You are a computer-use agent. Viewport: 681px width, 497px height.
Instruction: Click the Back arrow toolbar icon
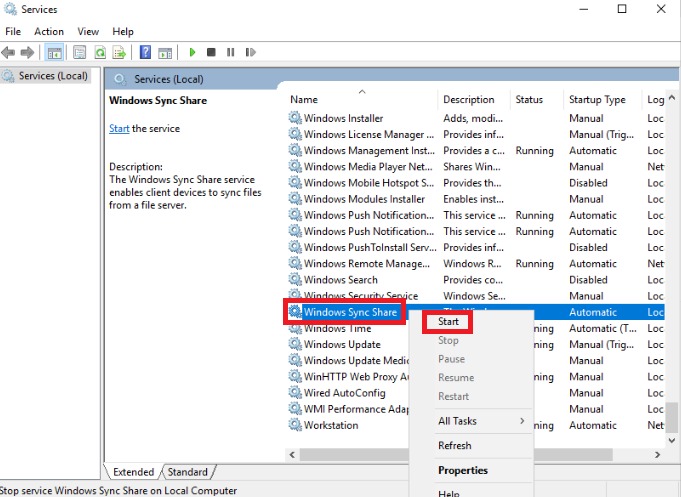coord(8,53)
